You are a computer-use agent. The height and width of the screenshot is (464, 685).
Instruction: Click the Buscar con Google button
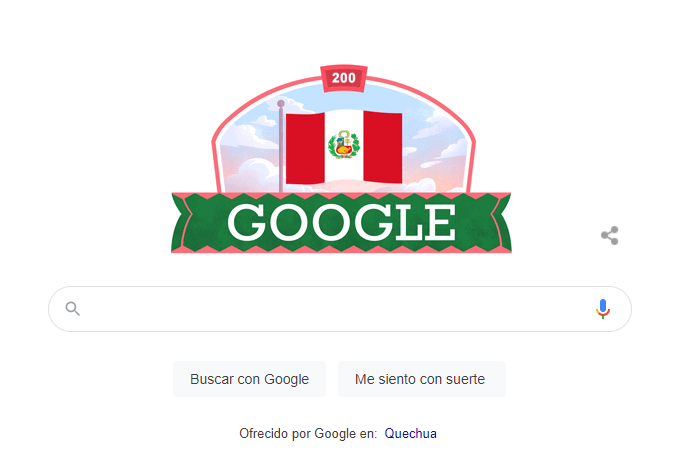249,379
